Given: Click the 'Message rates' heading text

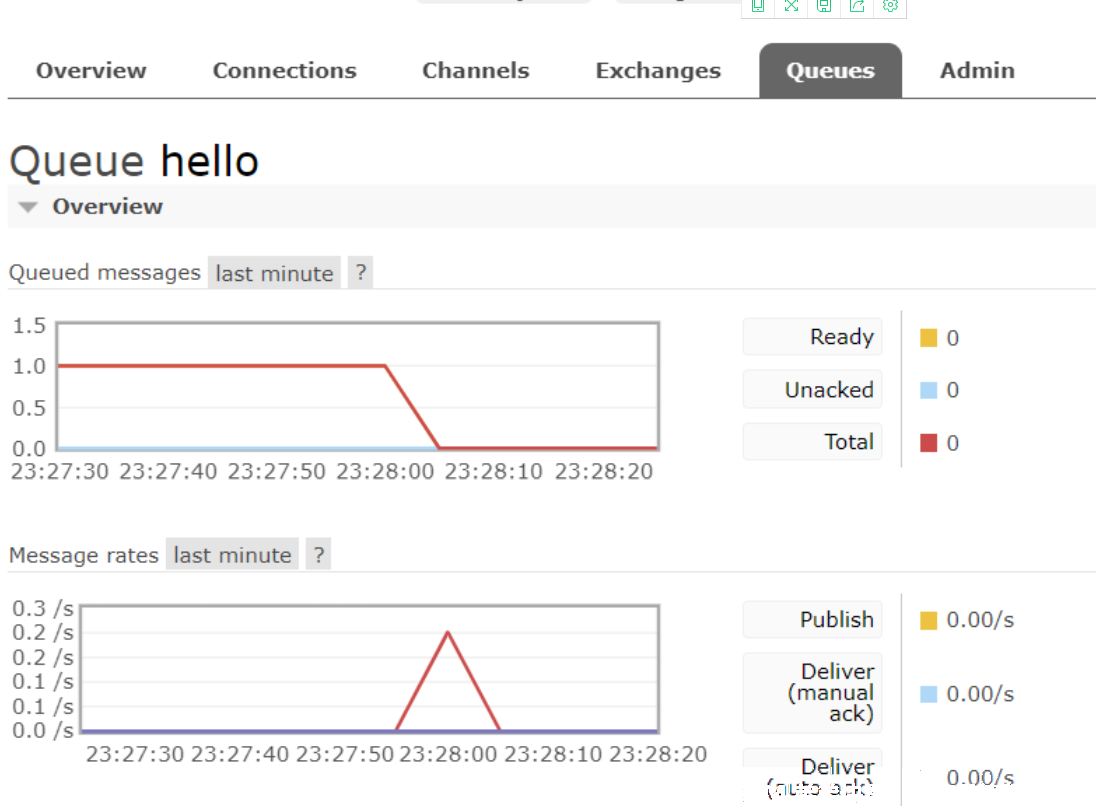Looking at the screenshot, I should (84, 555).
